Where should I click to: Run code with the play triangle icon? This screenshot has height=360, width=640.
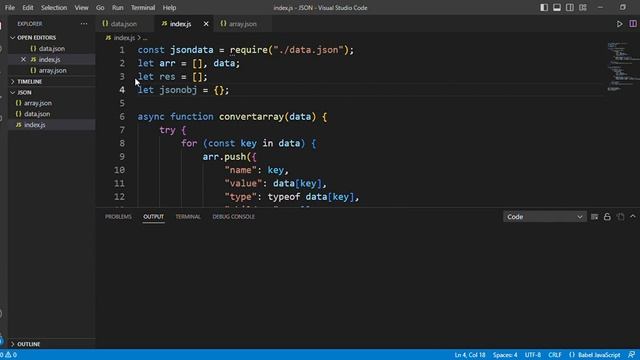[x=619, y=24]
